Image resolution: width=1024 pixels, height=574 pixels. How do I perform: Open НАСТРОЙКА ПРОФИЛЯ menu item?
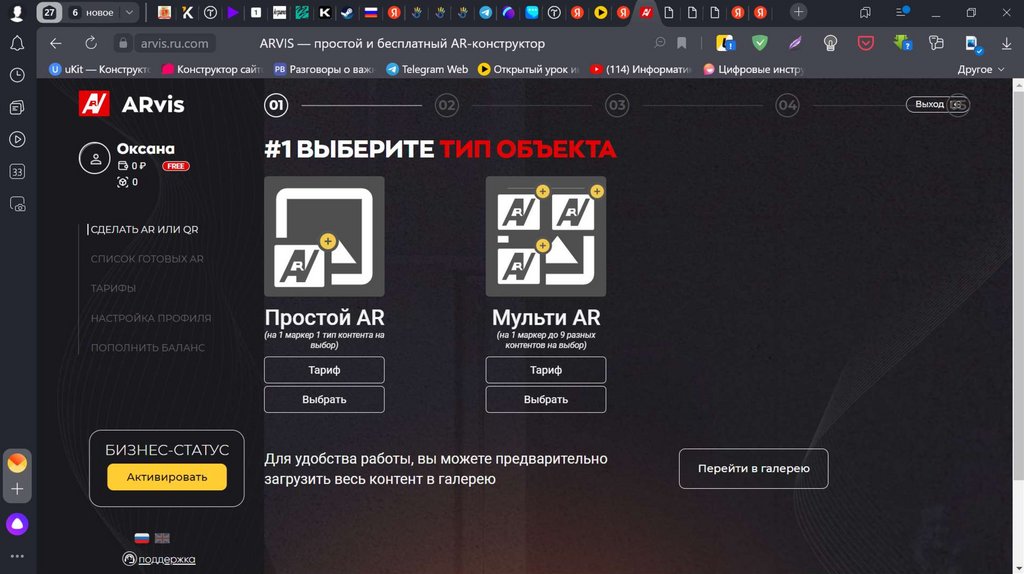click(x=151, y=318)
